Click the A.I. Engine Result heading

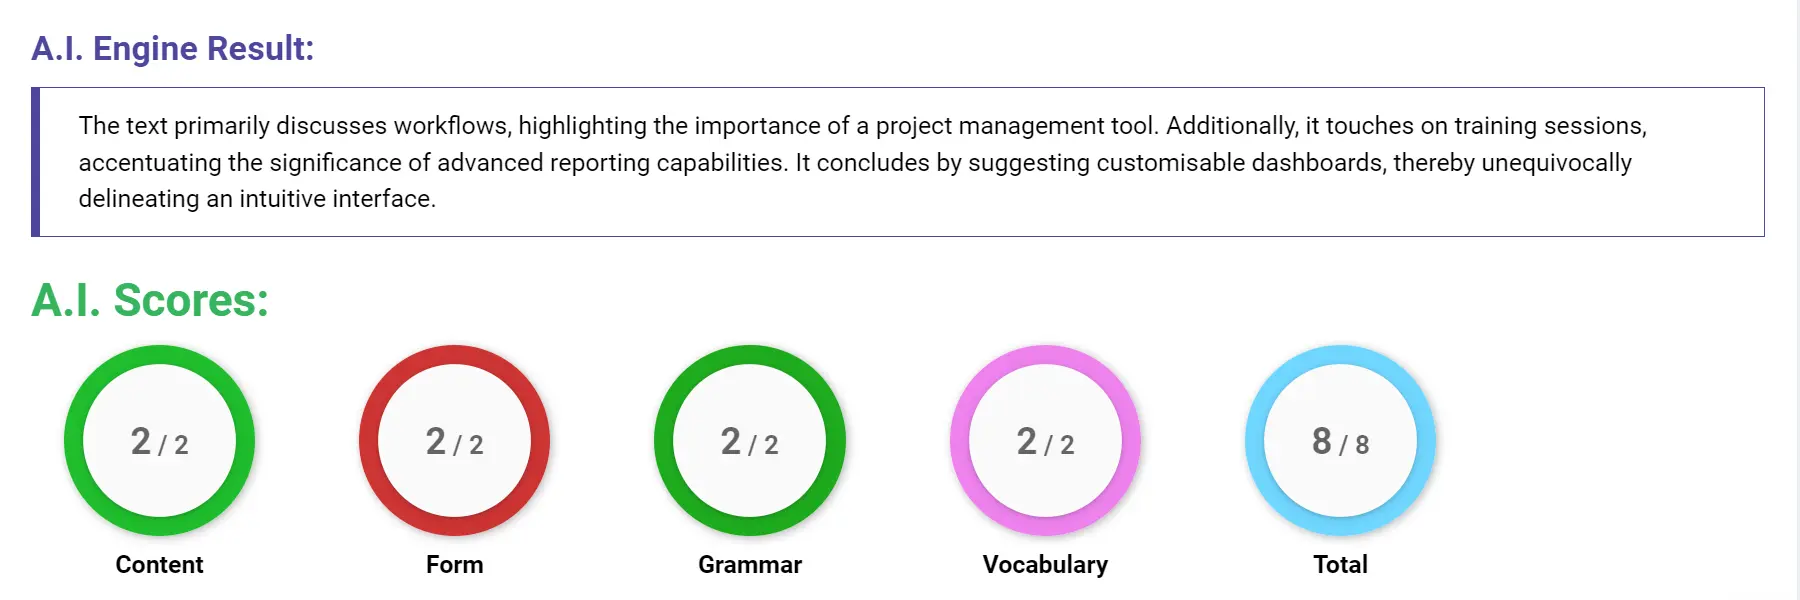click(x=172, y=48)
